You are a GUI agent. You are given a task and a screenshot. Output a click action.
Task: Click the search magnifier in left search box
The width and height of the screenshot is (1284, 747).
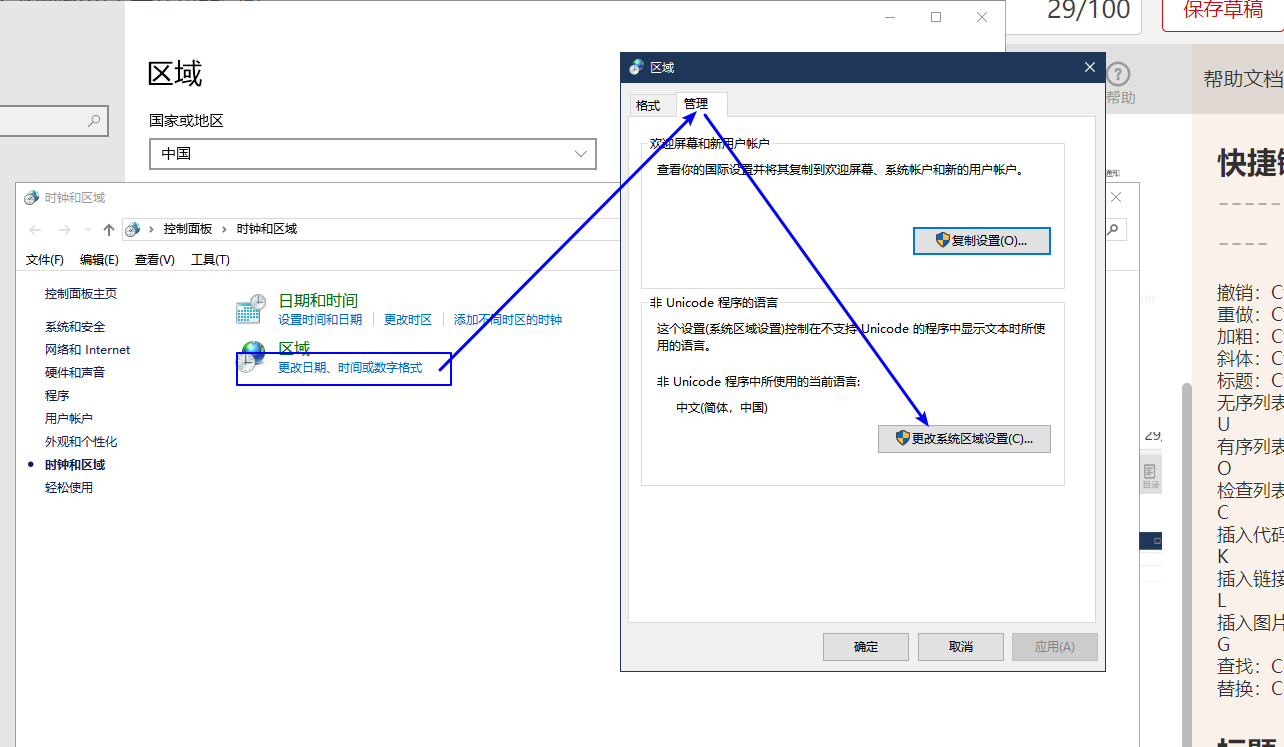[x=95, y=121]
